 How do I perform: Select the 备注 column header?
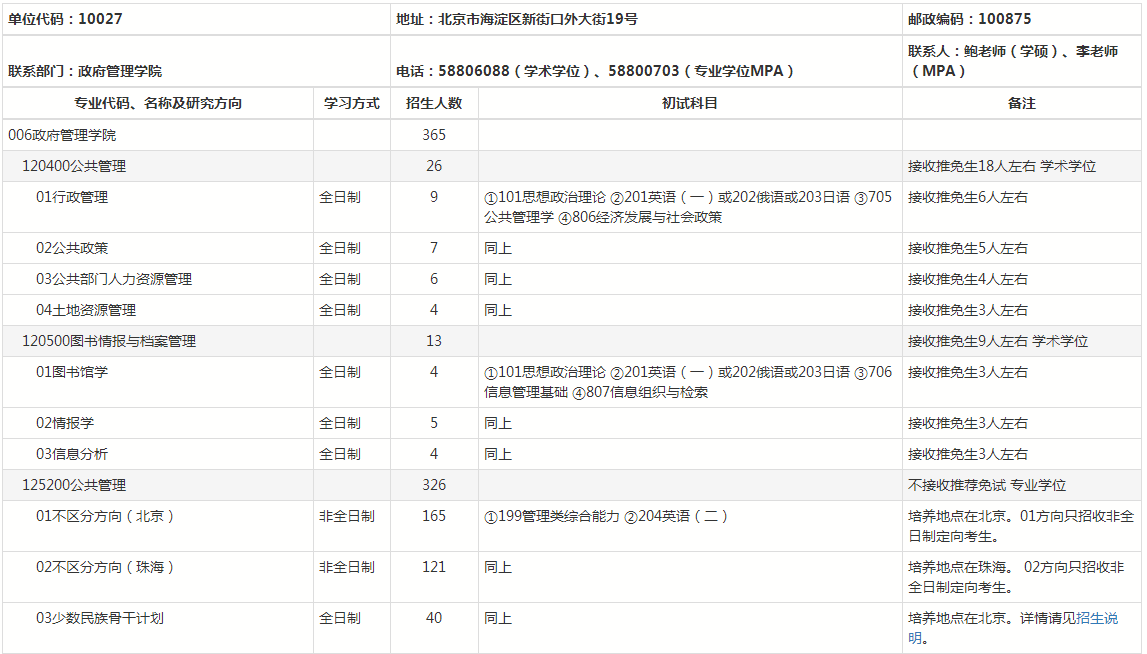1022,103
